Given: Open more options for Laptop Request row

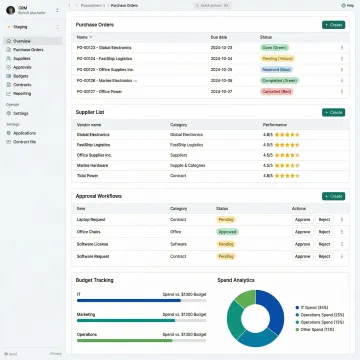Looking at the screenshot, I should click(342, 220).
